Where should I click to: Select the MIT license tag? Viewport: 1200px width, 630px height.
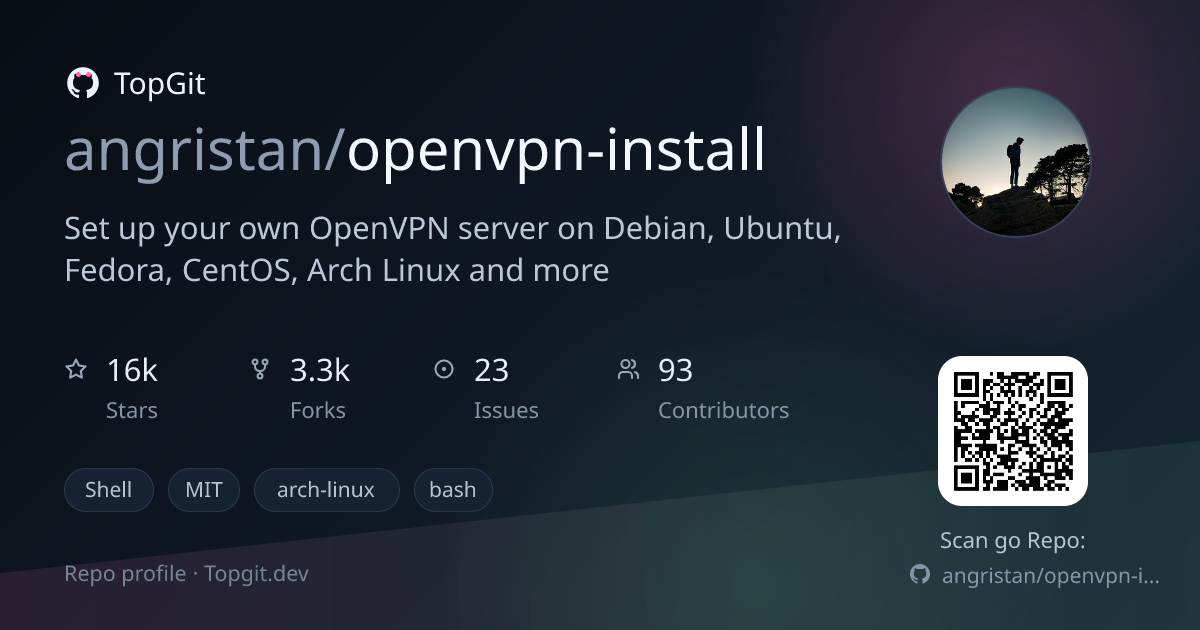click(204, 490)
